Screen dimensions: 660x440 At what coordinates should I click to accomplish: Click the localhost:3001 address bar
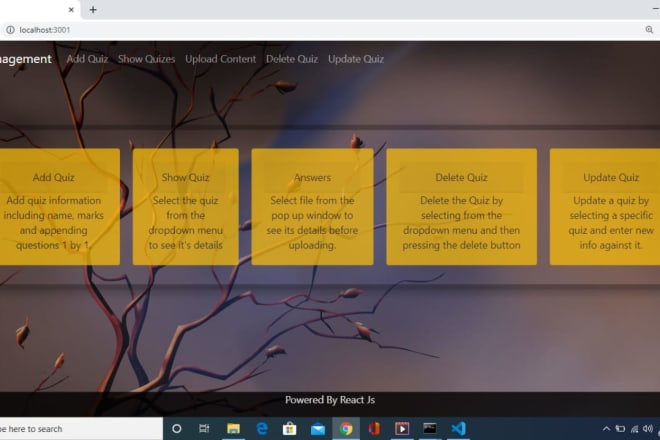[x=328, y=30]
